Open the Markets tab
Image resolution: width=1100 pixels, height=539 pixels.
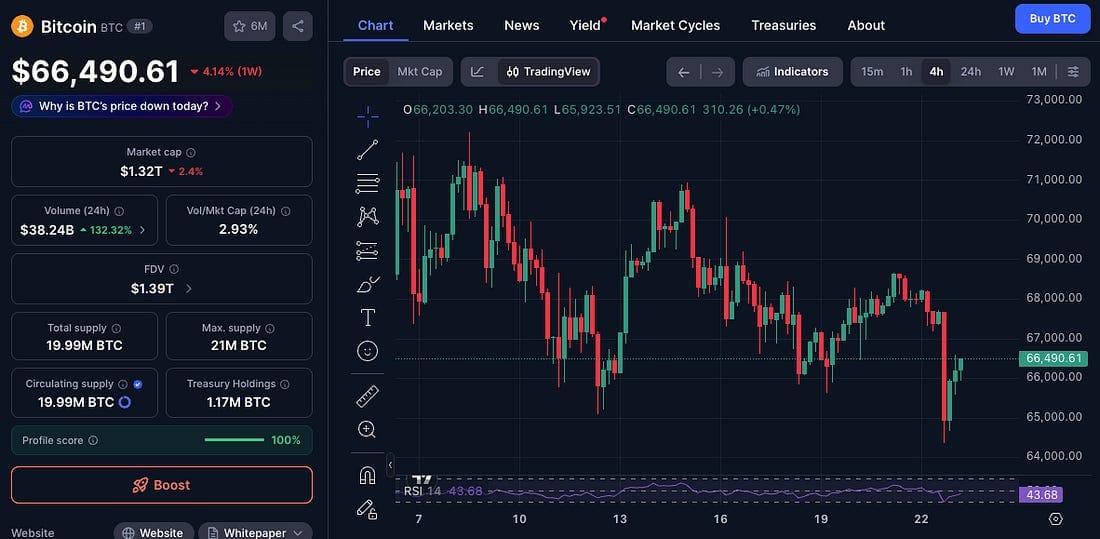(x=448, y=25)
